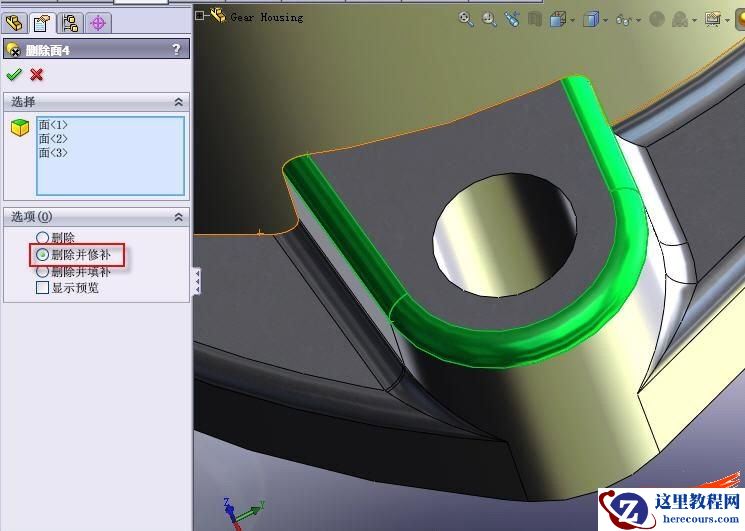Viewport: 745px width, 531px height.
Task: Click the Hide/Show Items glasses icon
Action: 623,20
